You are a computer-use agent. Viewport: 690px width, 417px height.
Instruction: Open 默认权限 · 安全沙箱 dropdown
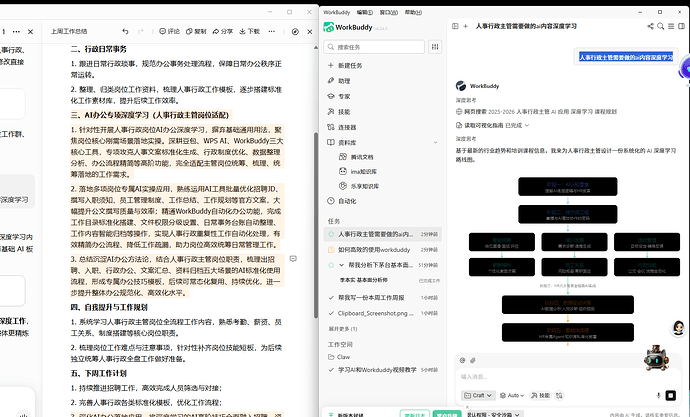tap(493, 414)
